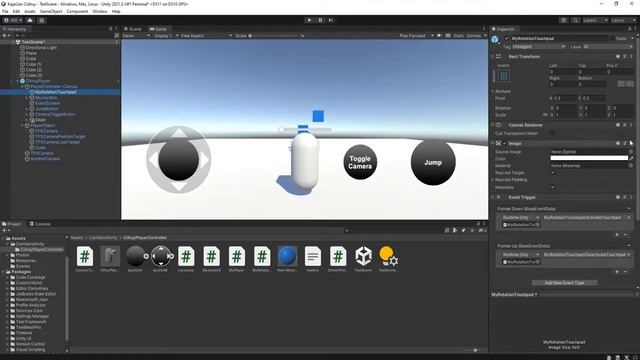Collapse the Event Trigger component foldout
640x360 pixels.
[x=493, y=197]
